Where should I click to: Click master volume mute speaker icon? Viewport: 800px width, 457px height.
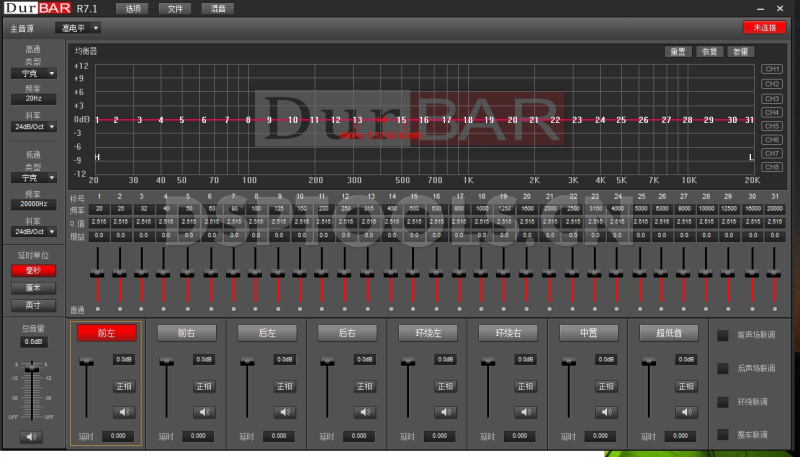[32, 436]
